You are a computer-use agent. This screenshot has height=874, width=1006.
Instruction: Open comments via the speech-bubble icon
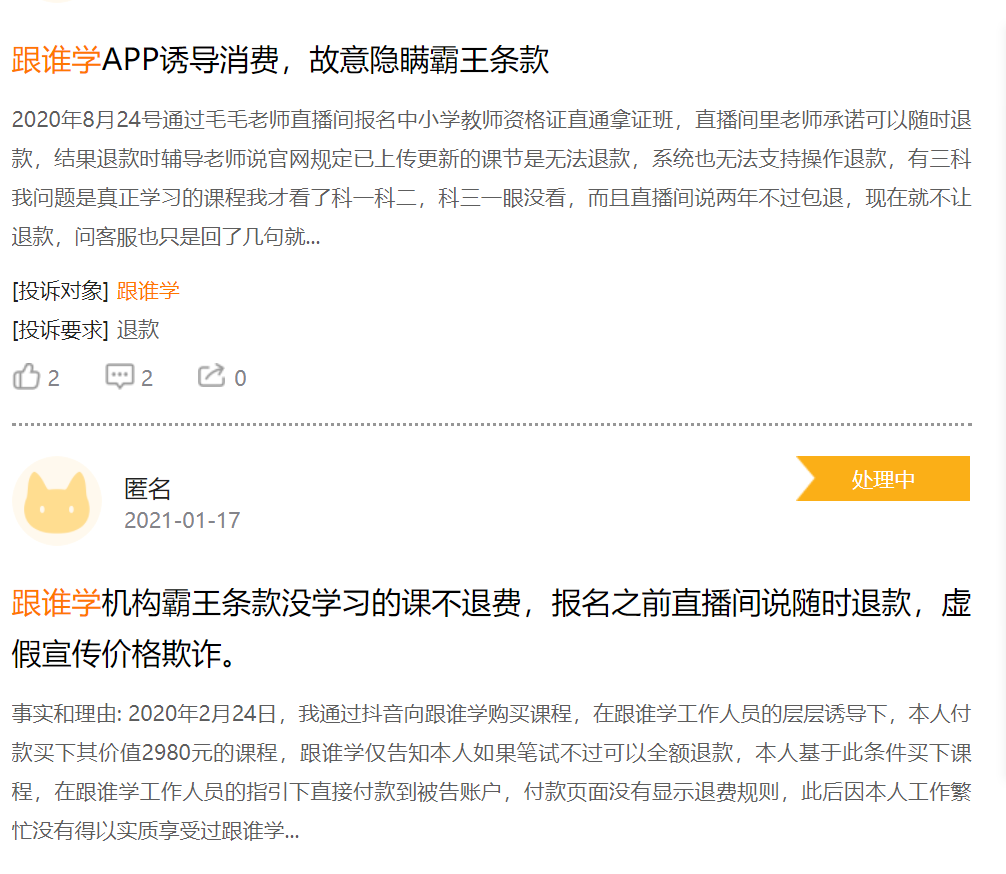[119, 376]
